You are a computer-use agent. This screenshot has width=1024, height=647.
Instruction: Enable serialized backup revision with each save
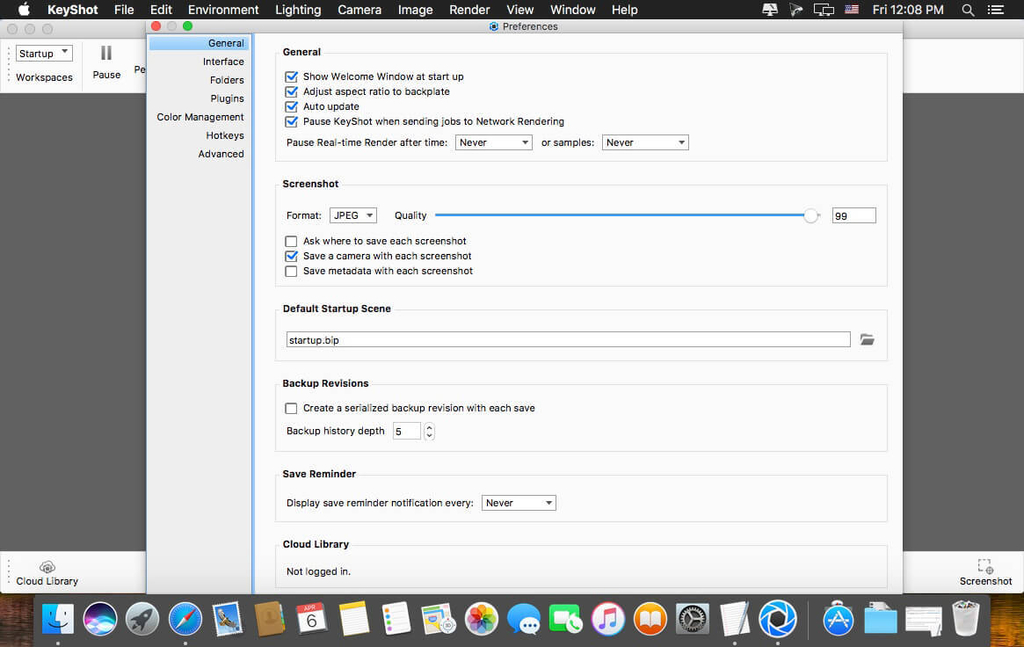click(x=291, y=408)
